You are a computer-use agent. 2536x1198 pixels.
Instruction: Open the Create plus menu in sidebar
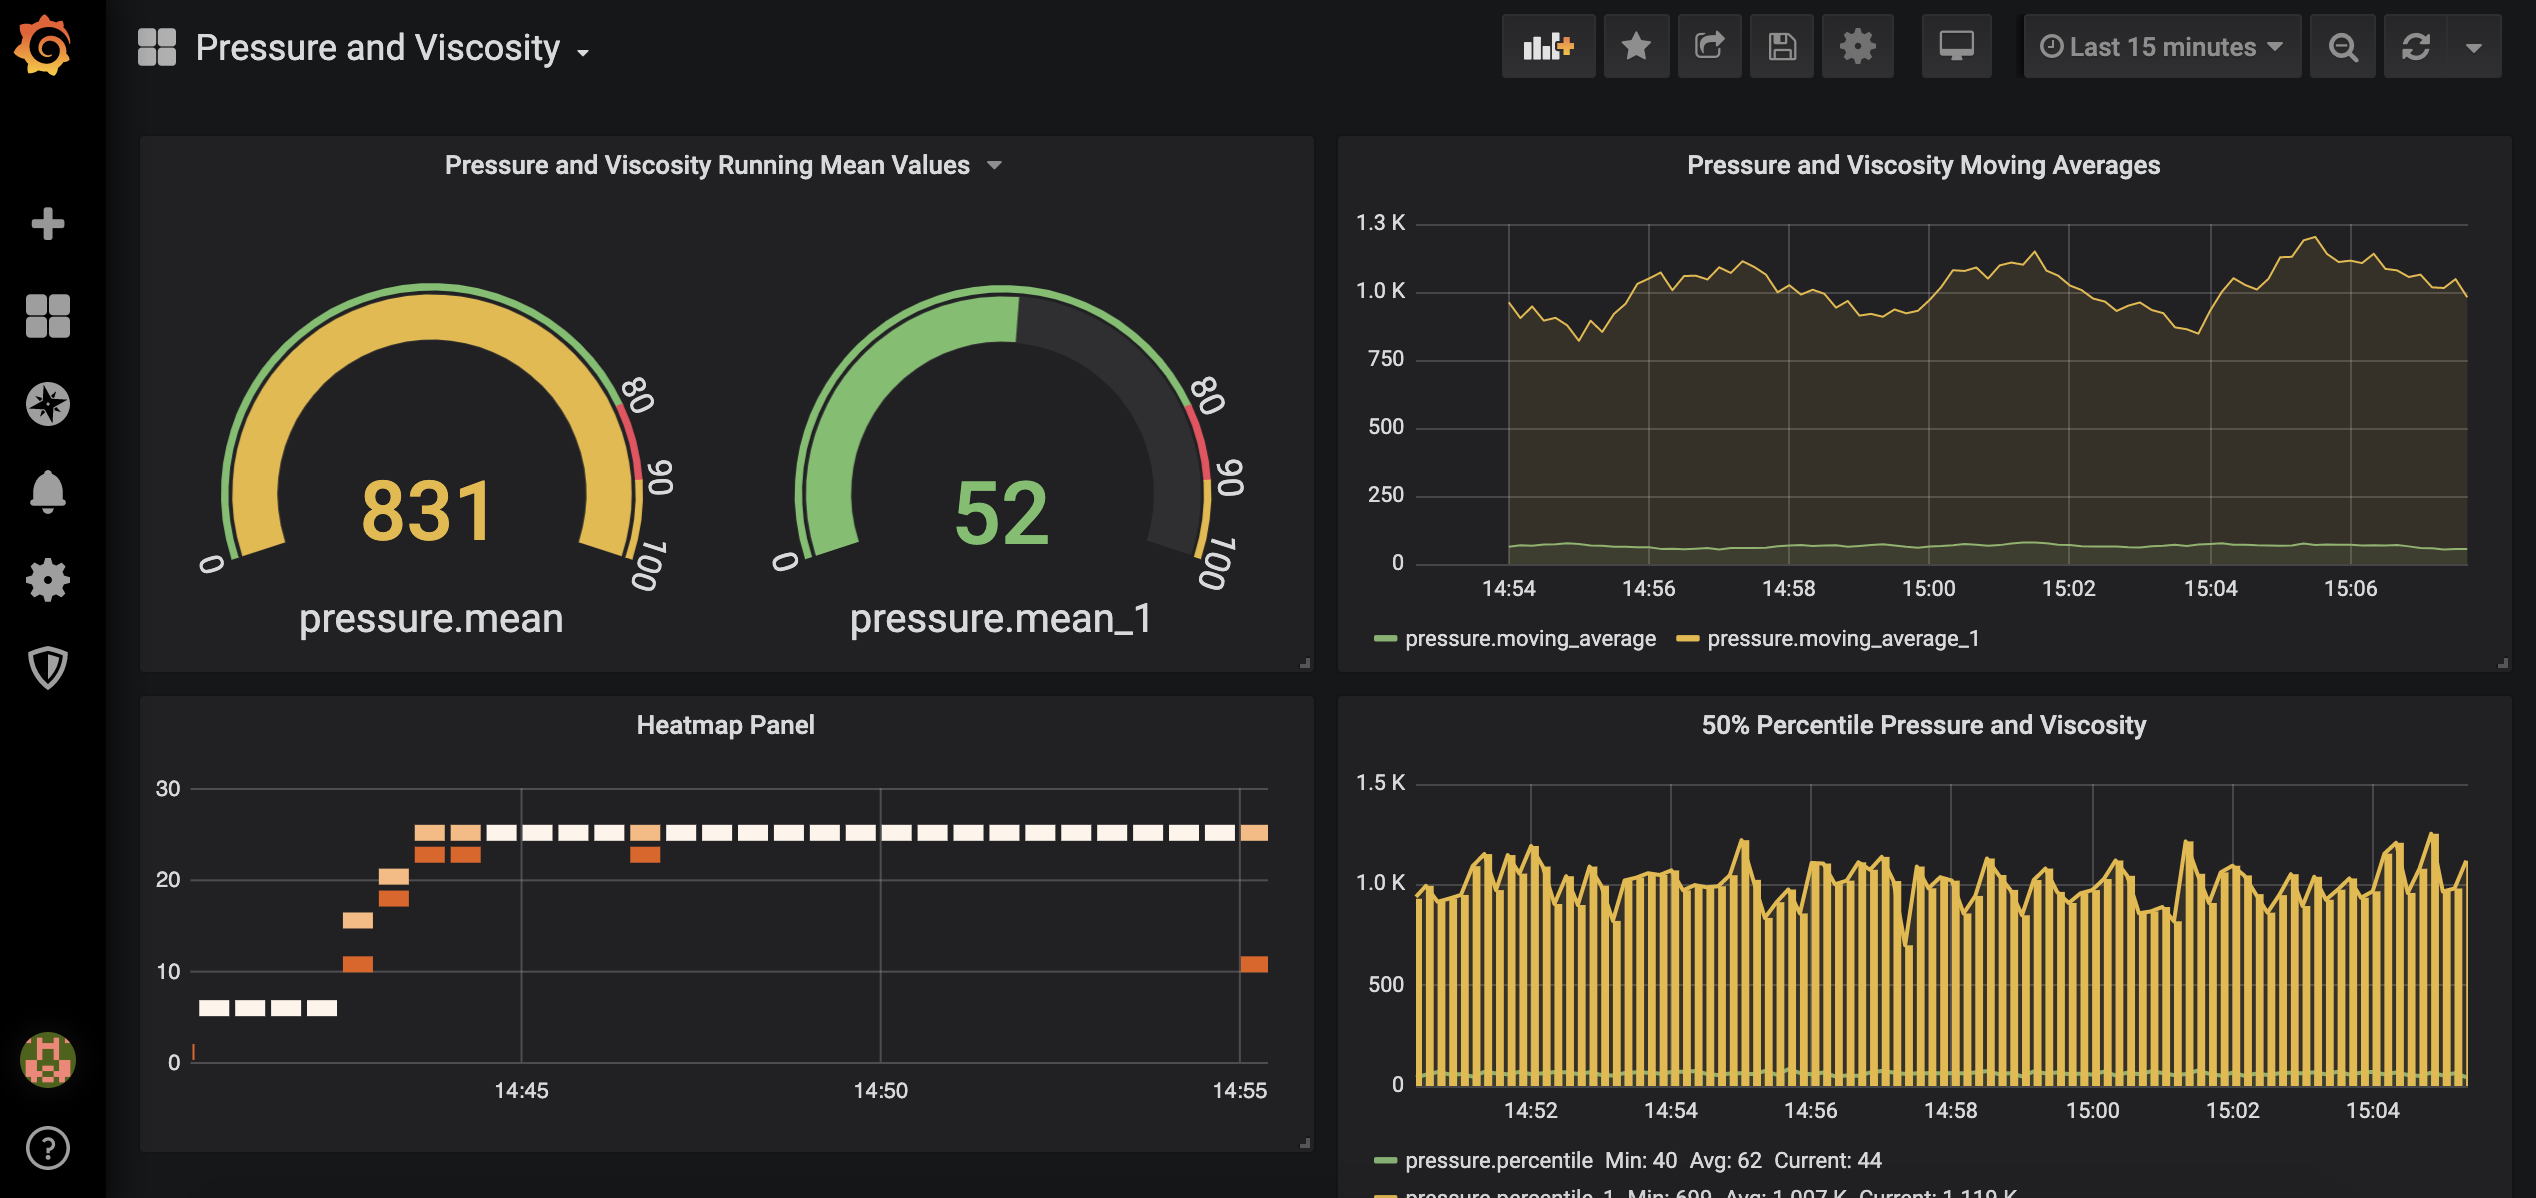pyautogui.click(x=47, y=223)
